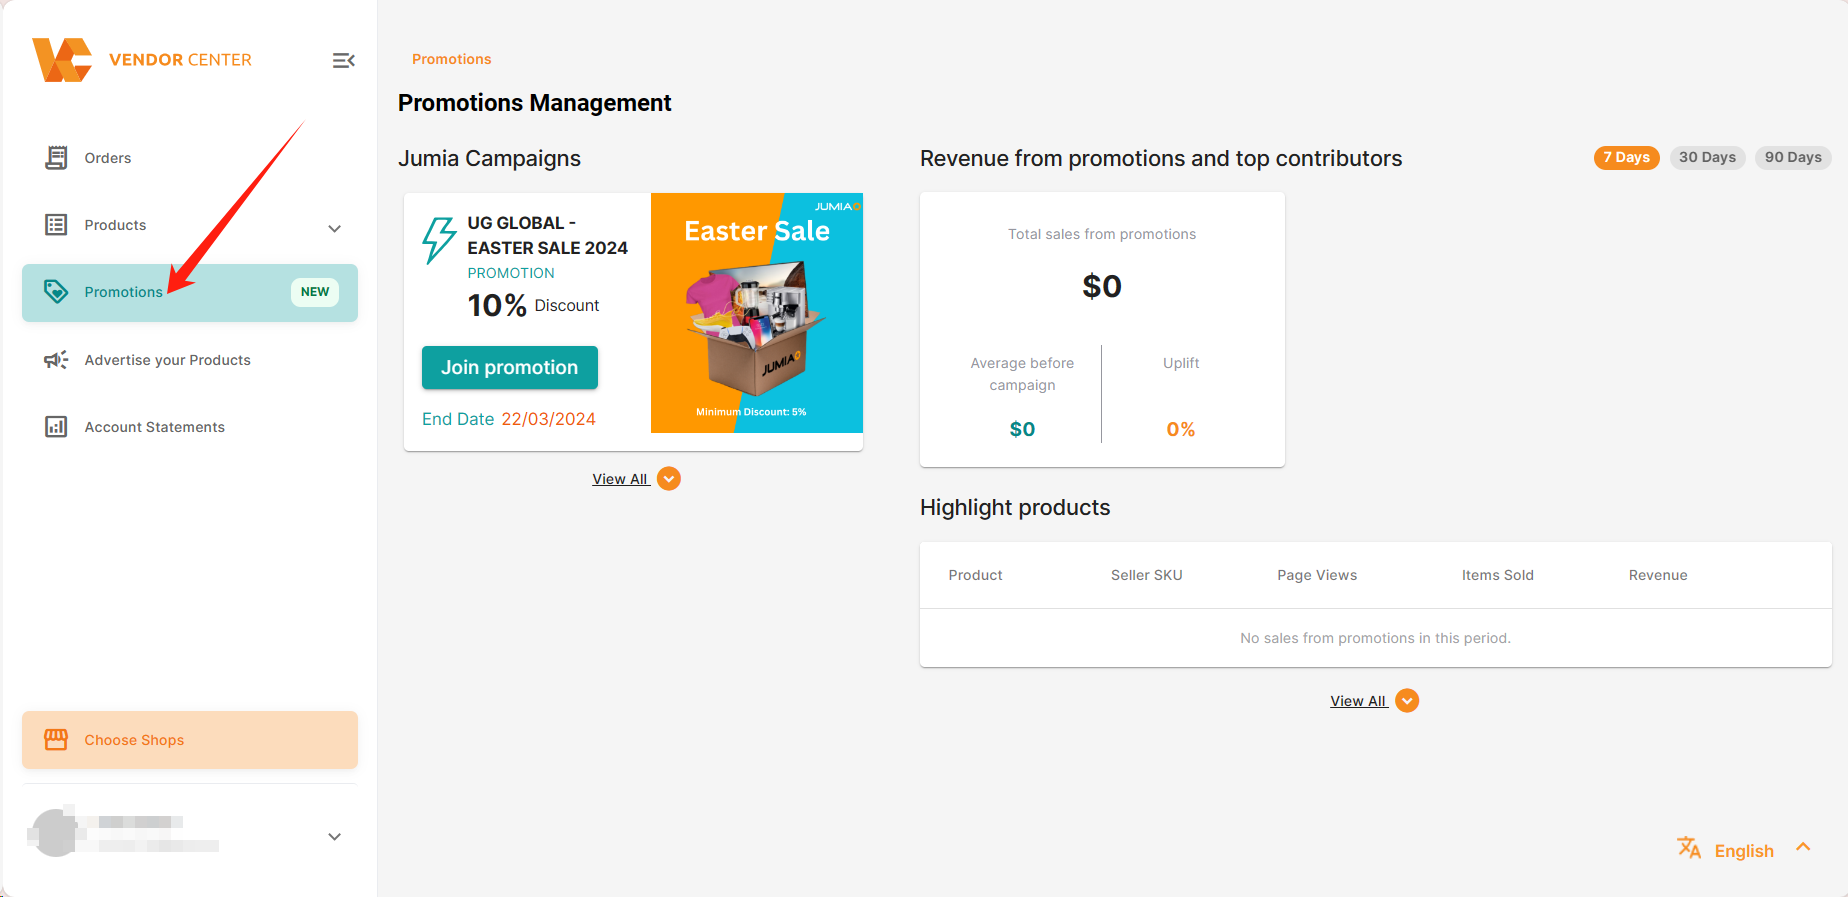This screenshot has height=897, width=1848.
Task: Click the Revenue column header
Action: 1658,575
